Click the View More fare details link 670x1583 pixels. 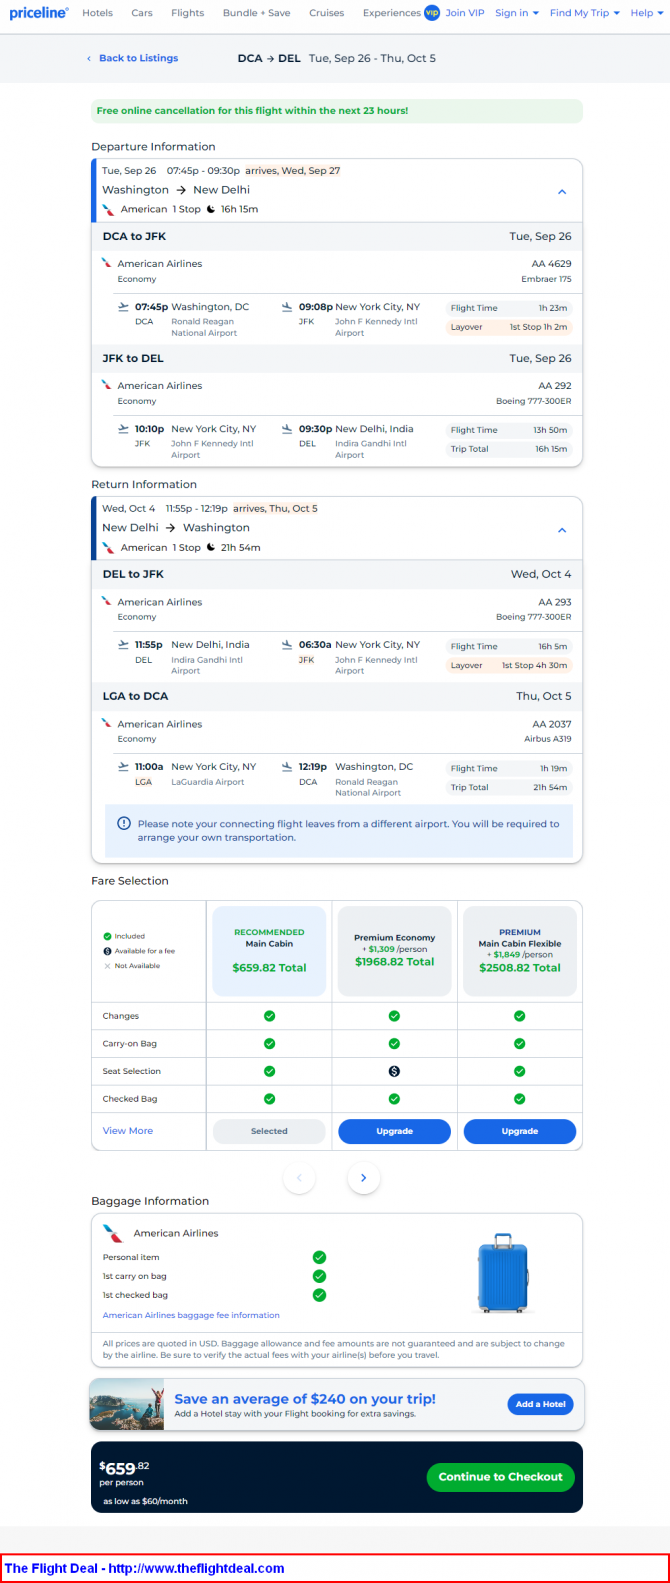coord(128,1131)
